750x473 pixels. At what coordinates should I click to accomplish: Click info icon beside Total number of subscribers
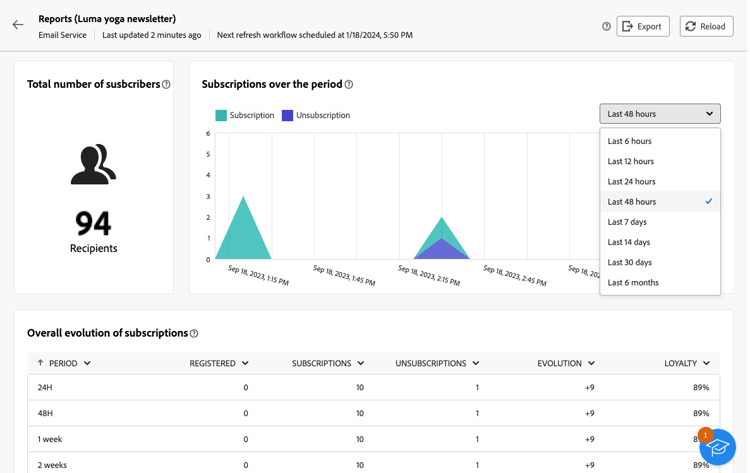click(166, 85)
